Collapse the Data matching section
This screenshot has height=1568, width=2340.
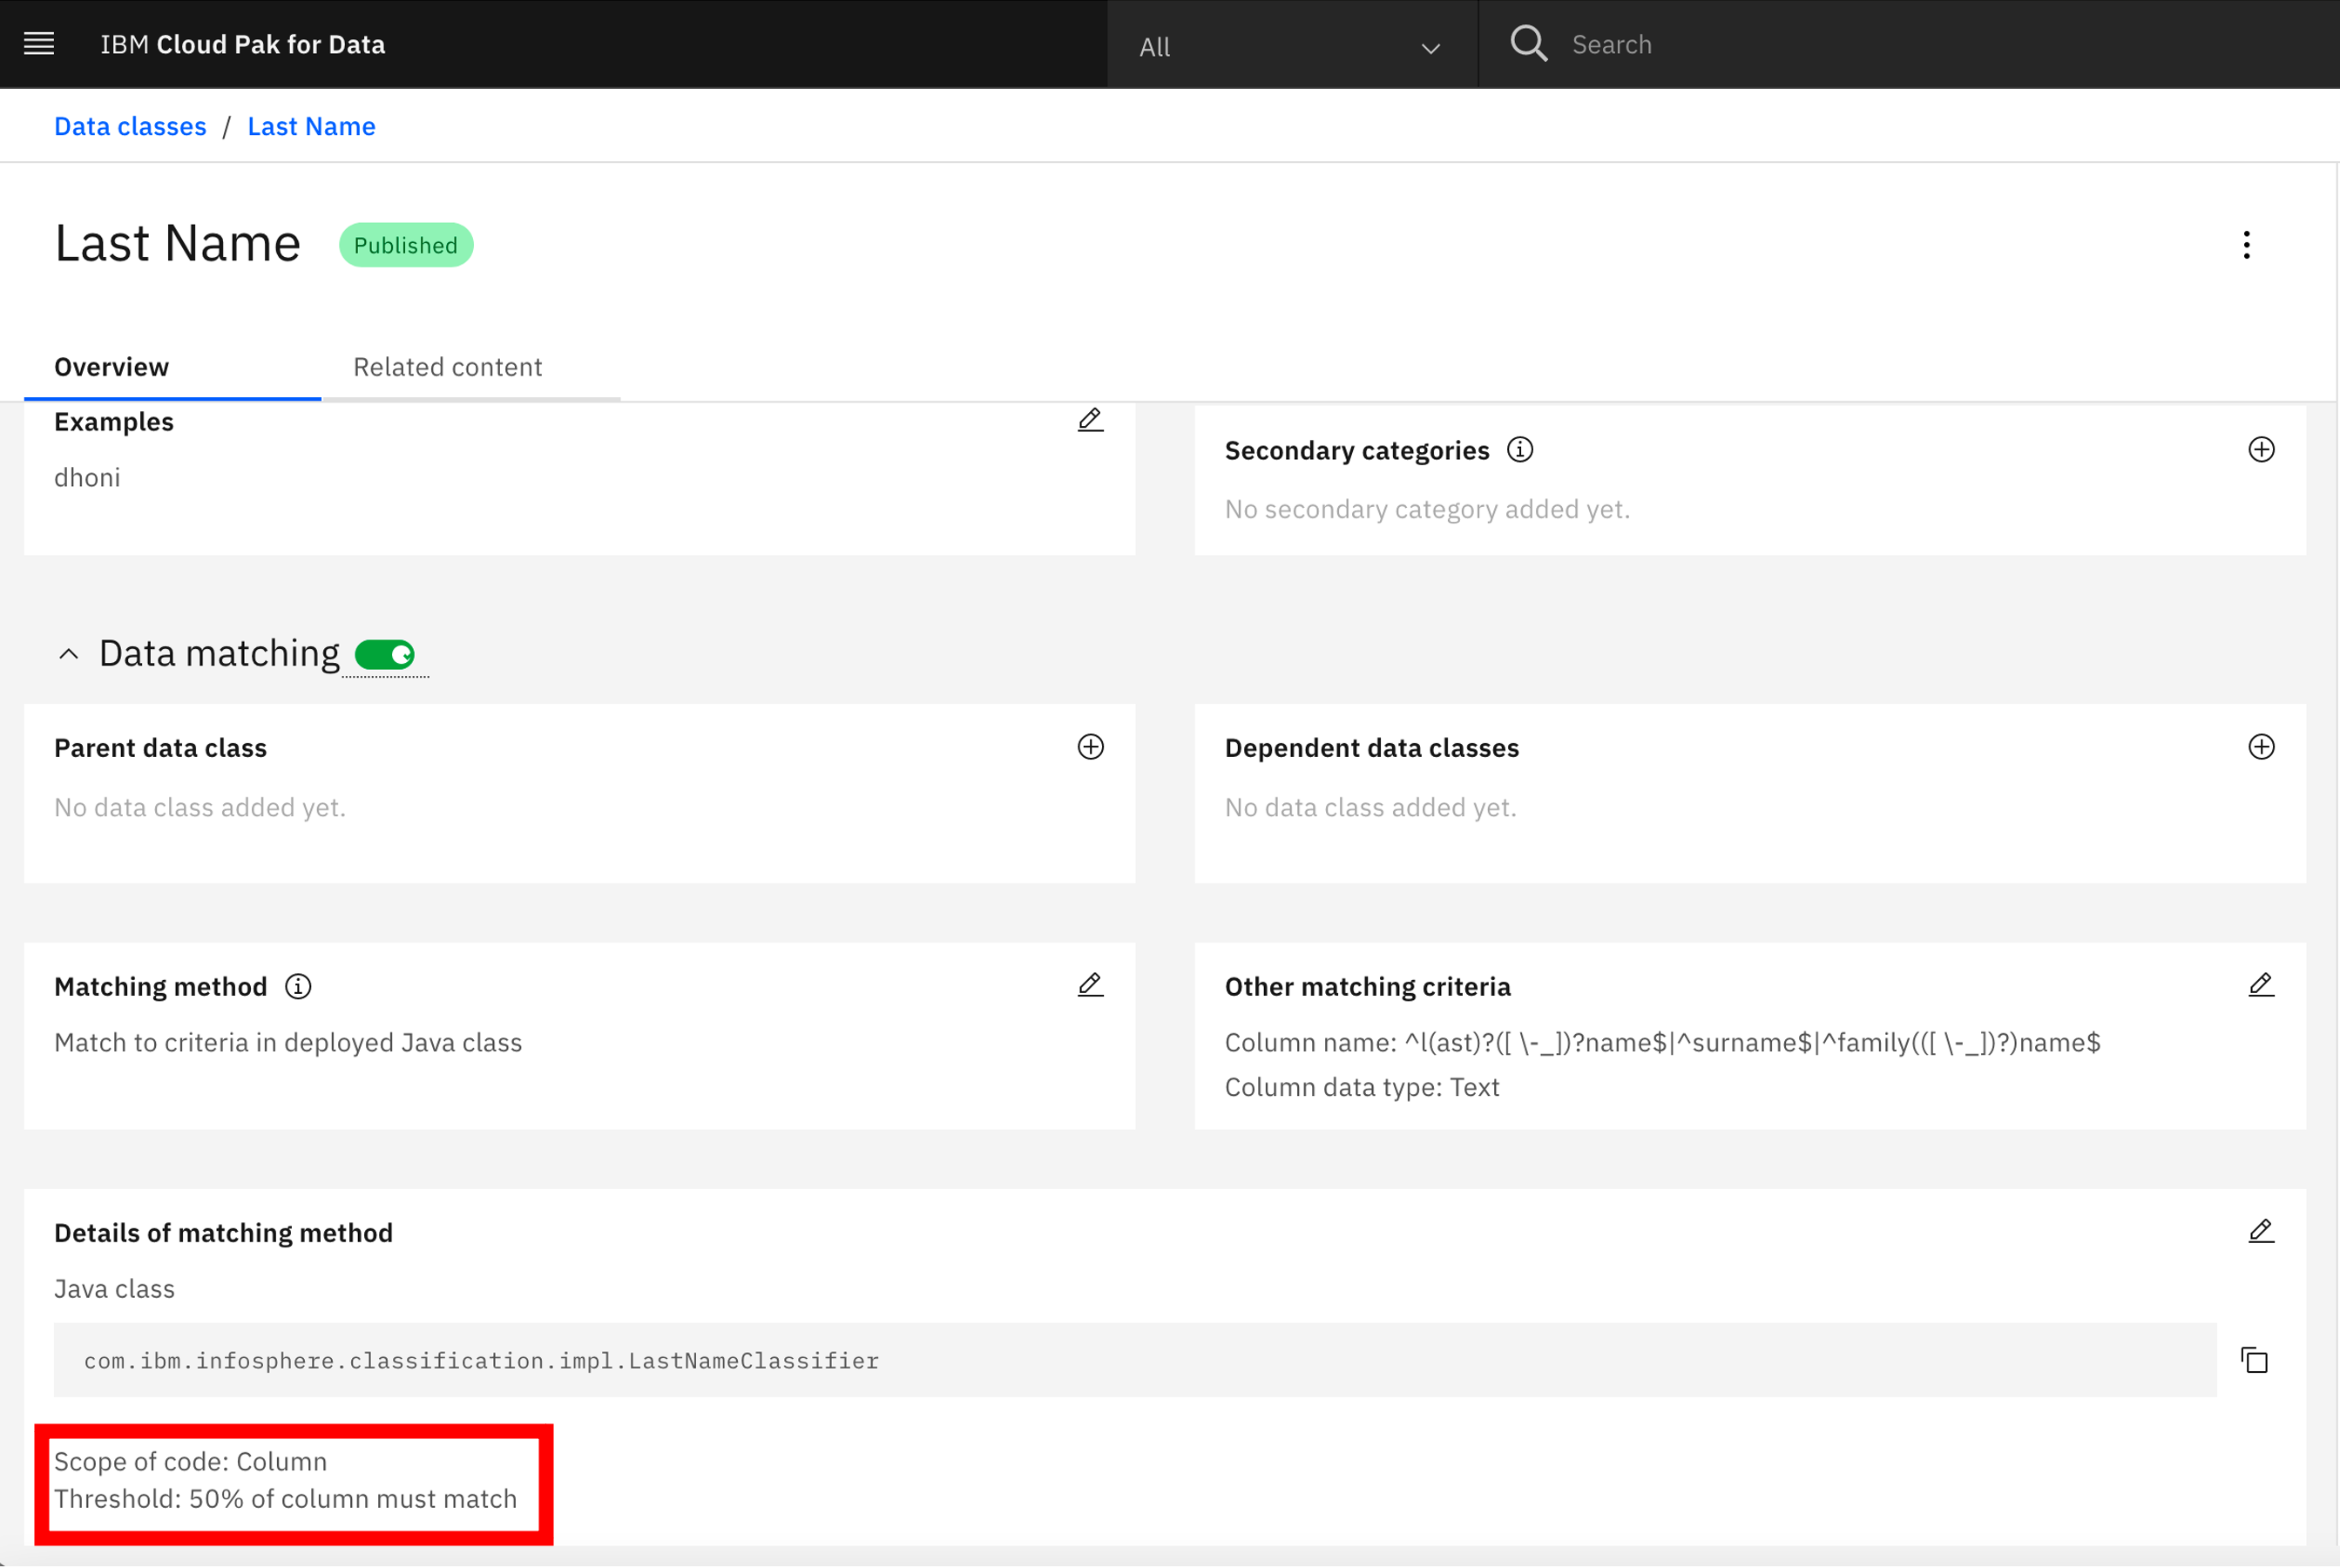point(68,654)
